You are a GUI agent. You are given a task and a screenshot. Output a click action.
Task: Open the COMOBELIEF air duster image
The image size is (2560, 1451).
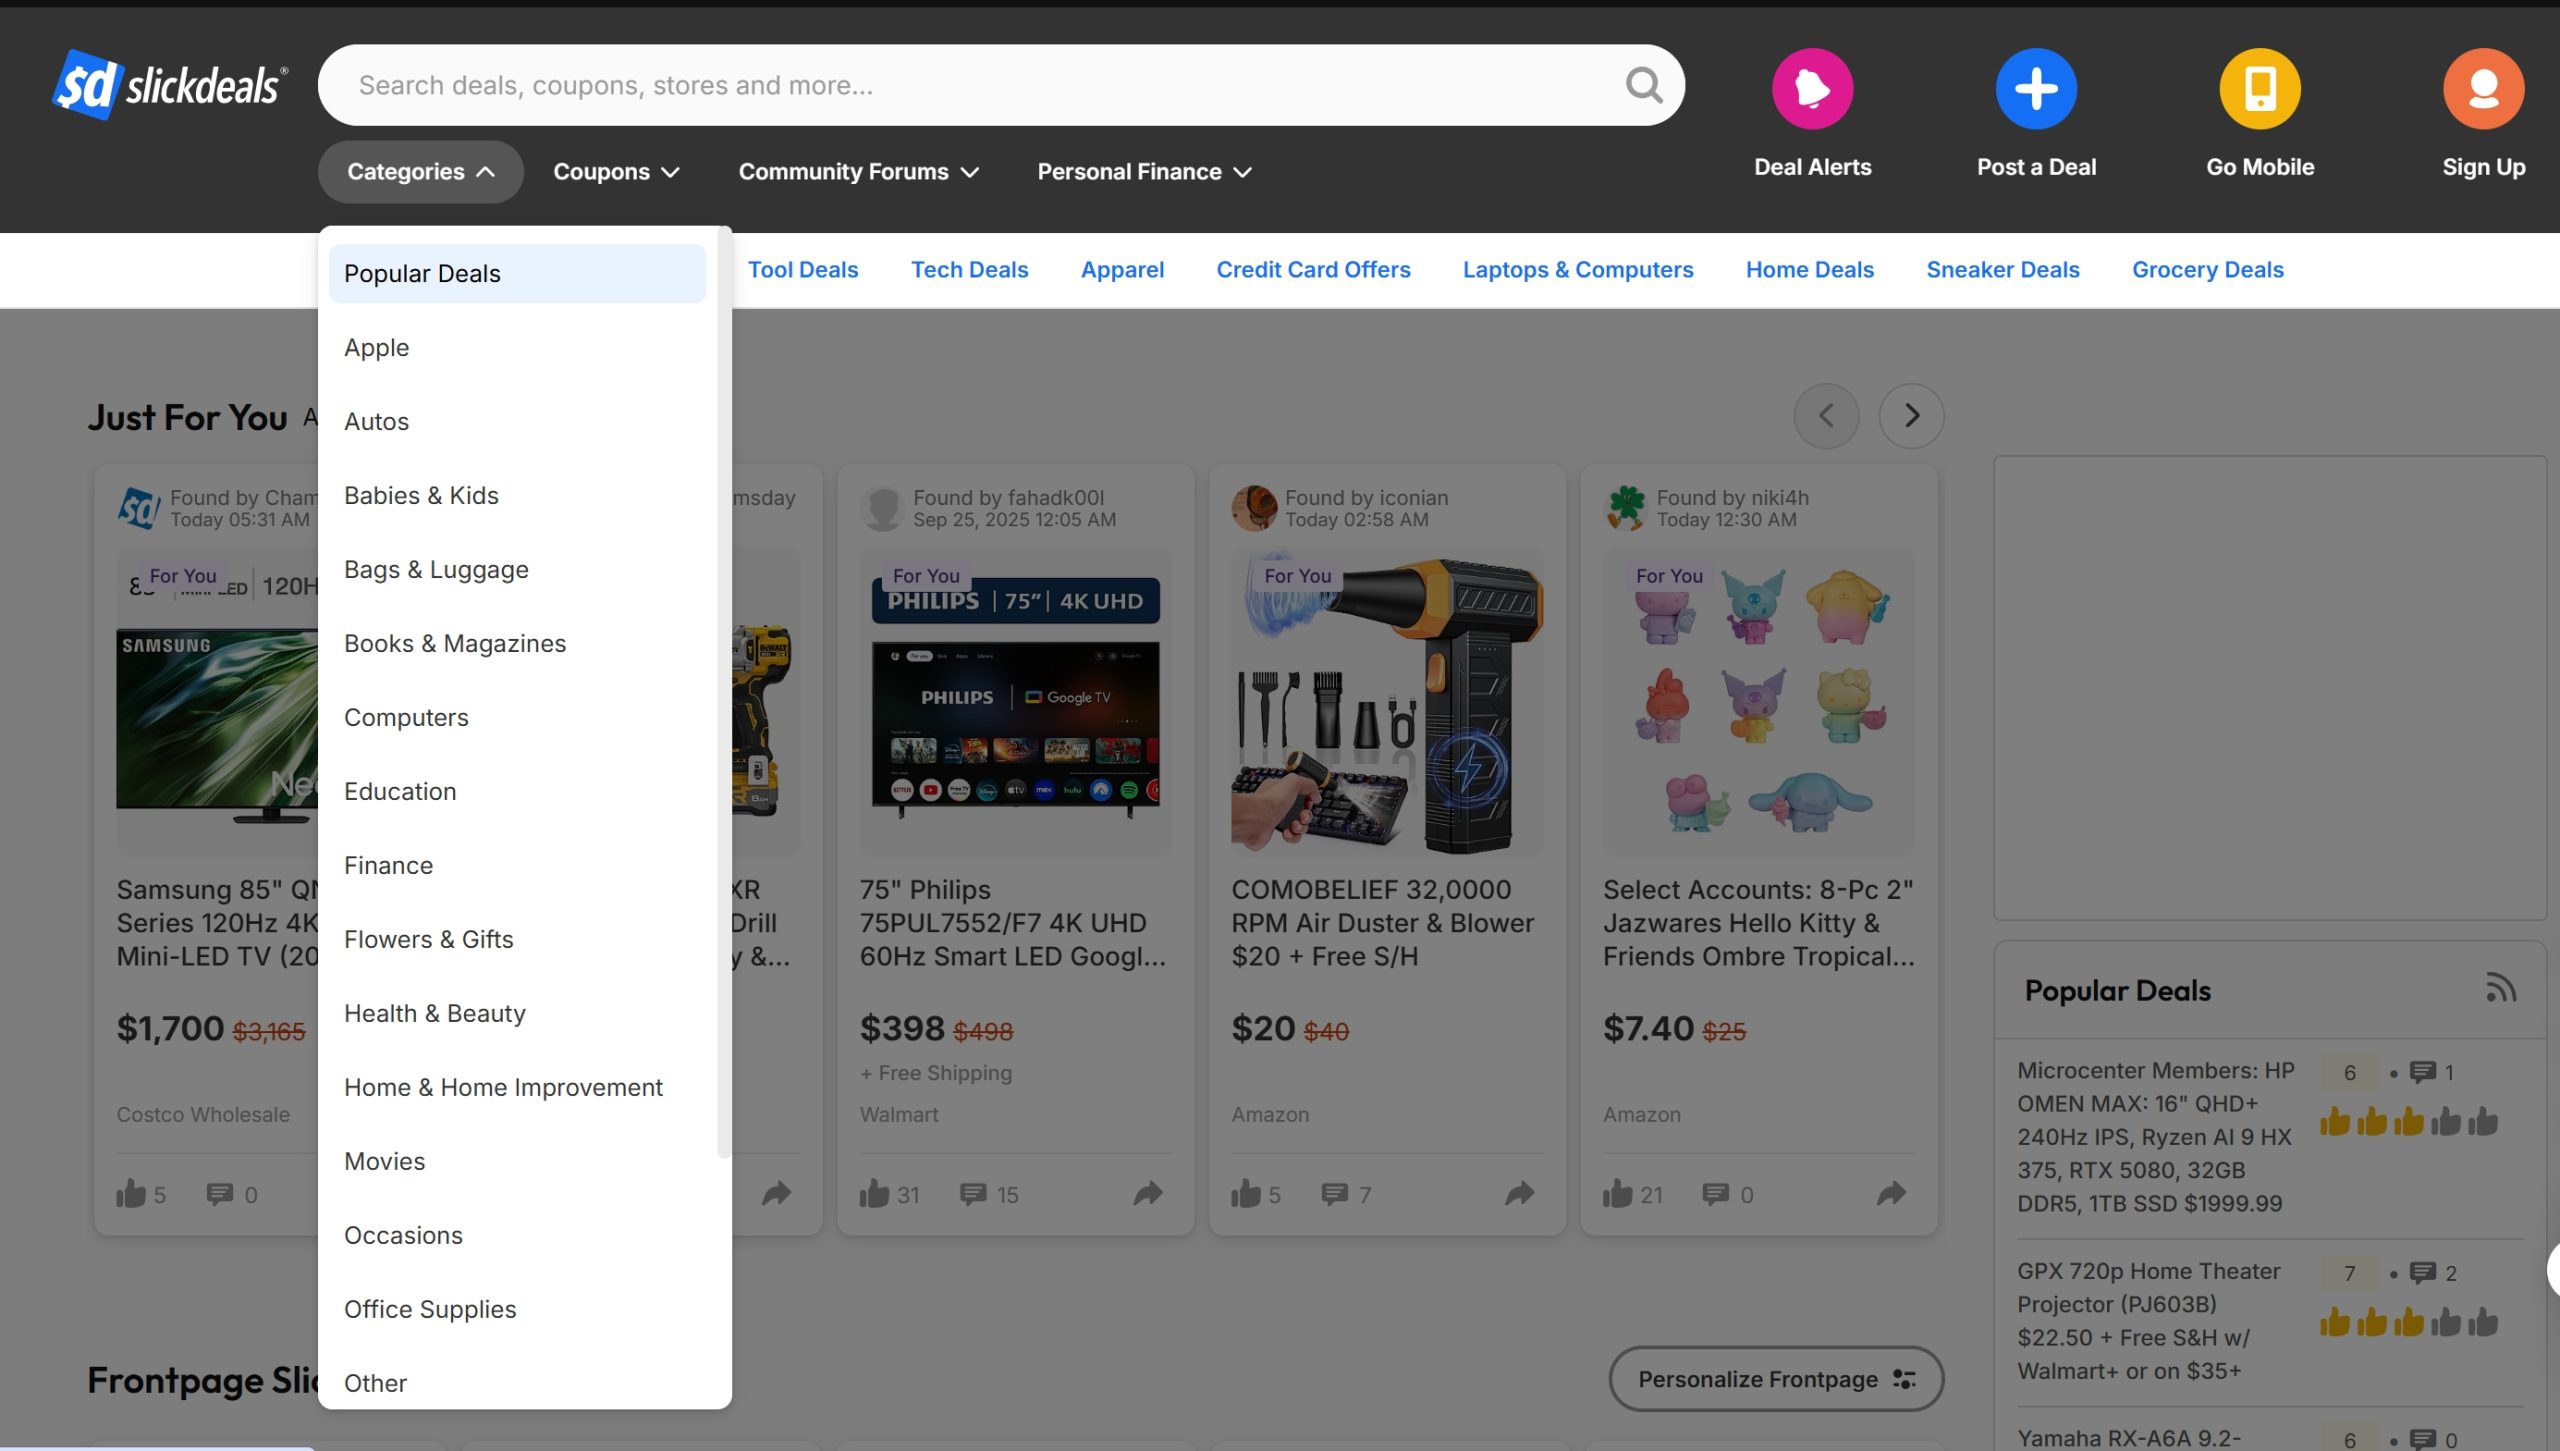(x=1387, y=701)
